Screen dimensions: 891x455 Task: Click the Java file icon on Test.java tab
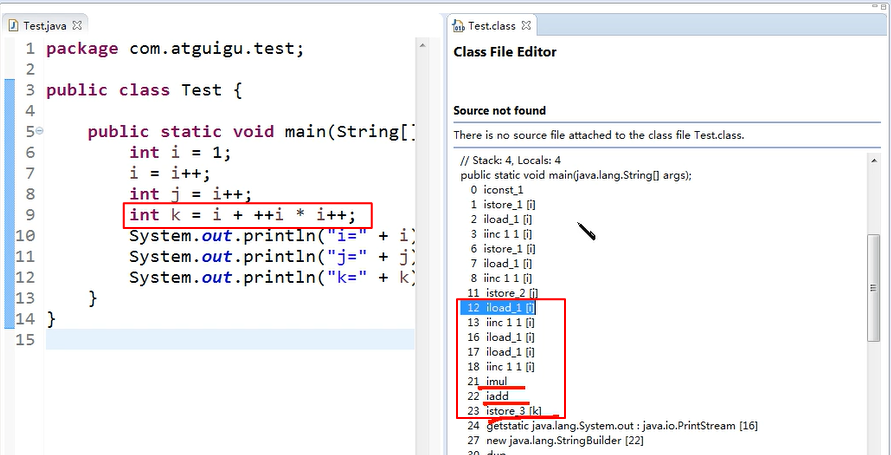(x=14, y=26)
